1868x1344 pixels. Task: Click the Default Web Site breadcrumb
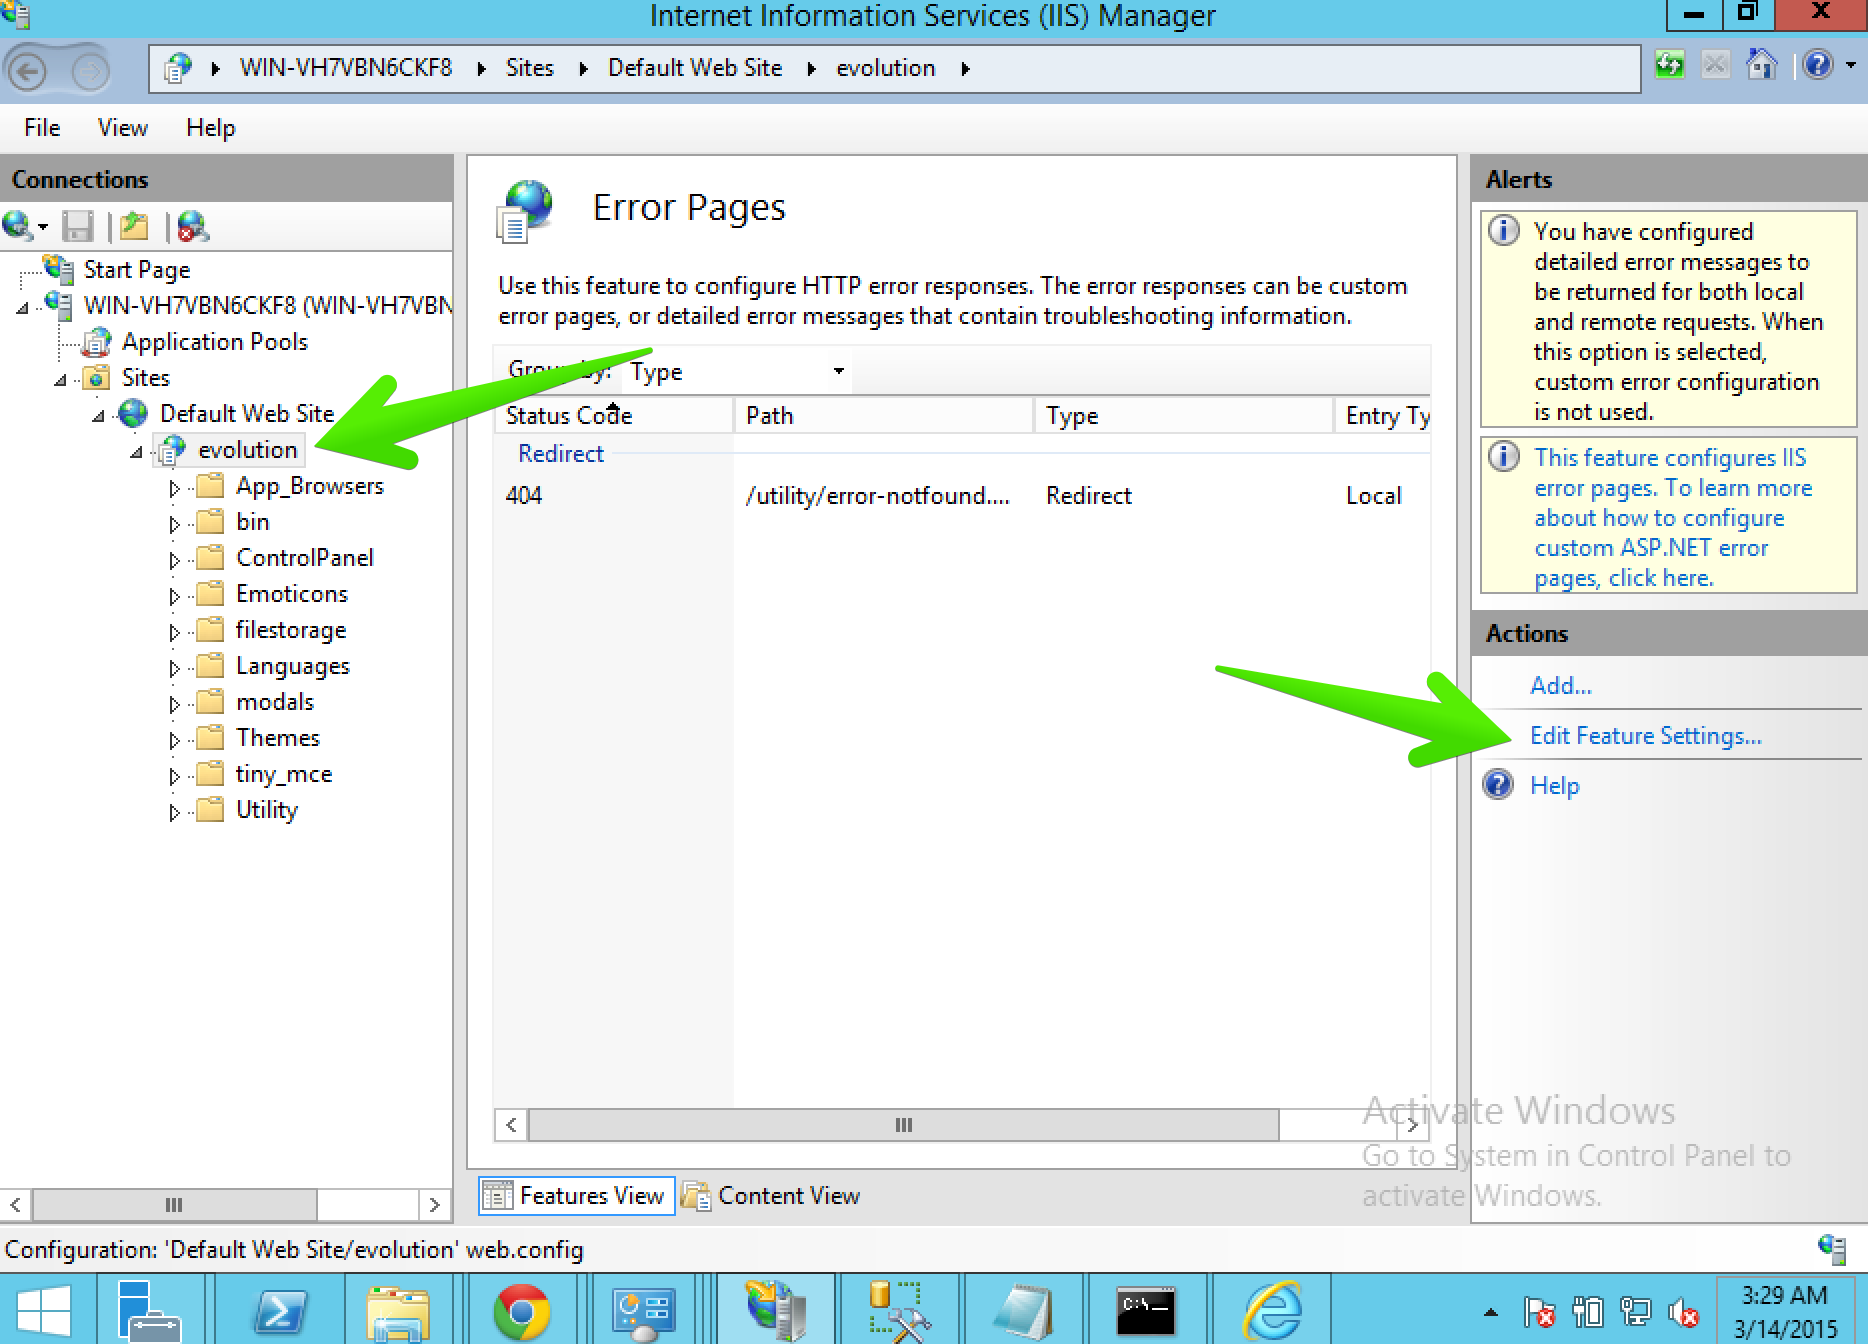pos(695,68)
